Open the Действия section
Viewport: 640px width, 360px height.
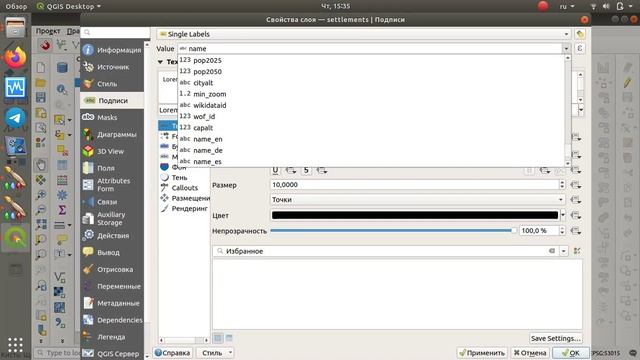pos(112,236)
